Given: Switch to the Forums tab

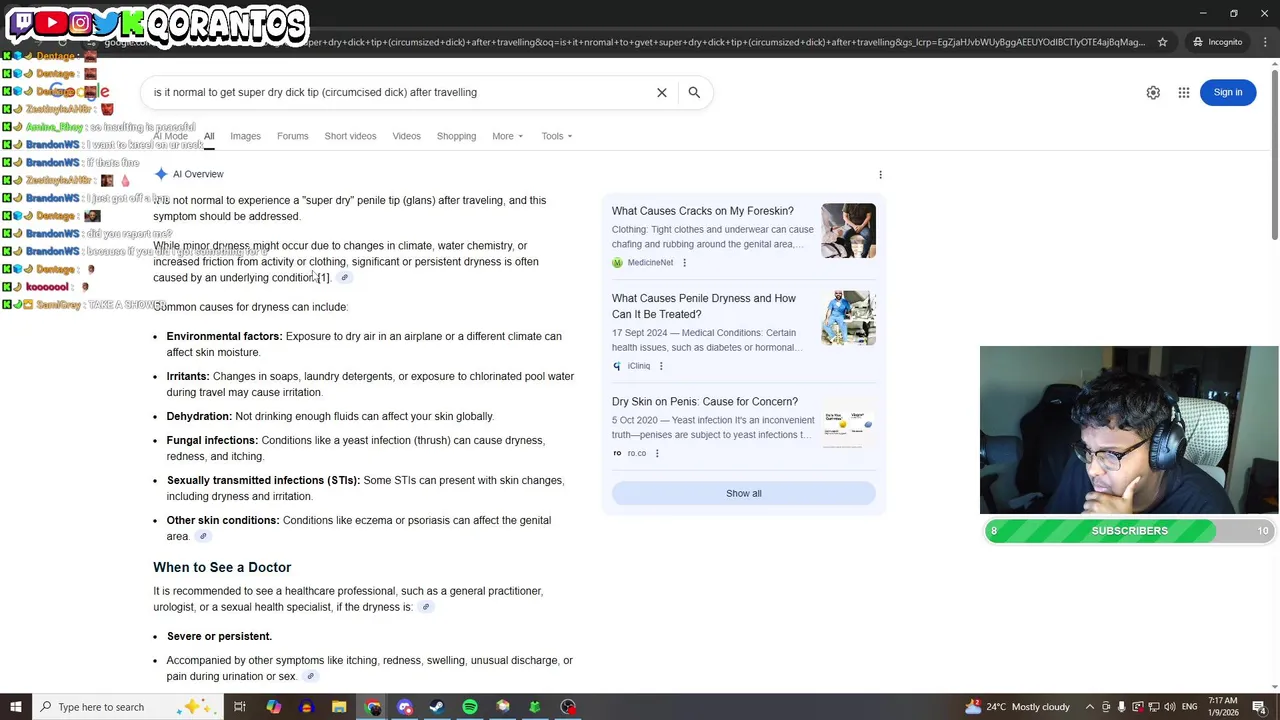Looking at the screenshot, I should (292, 136).
